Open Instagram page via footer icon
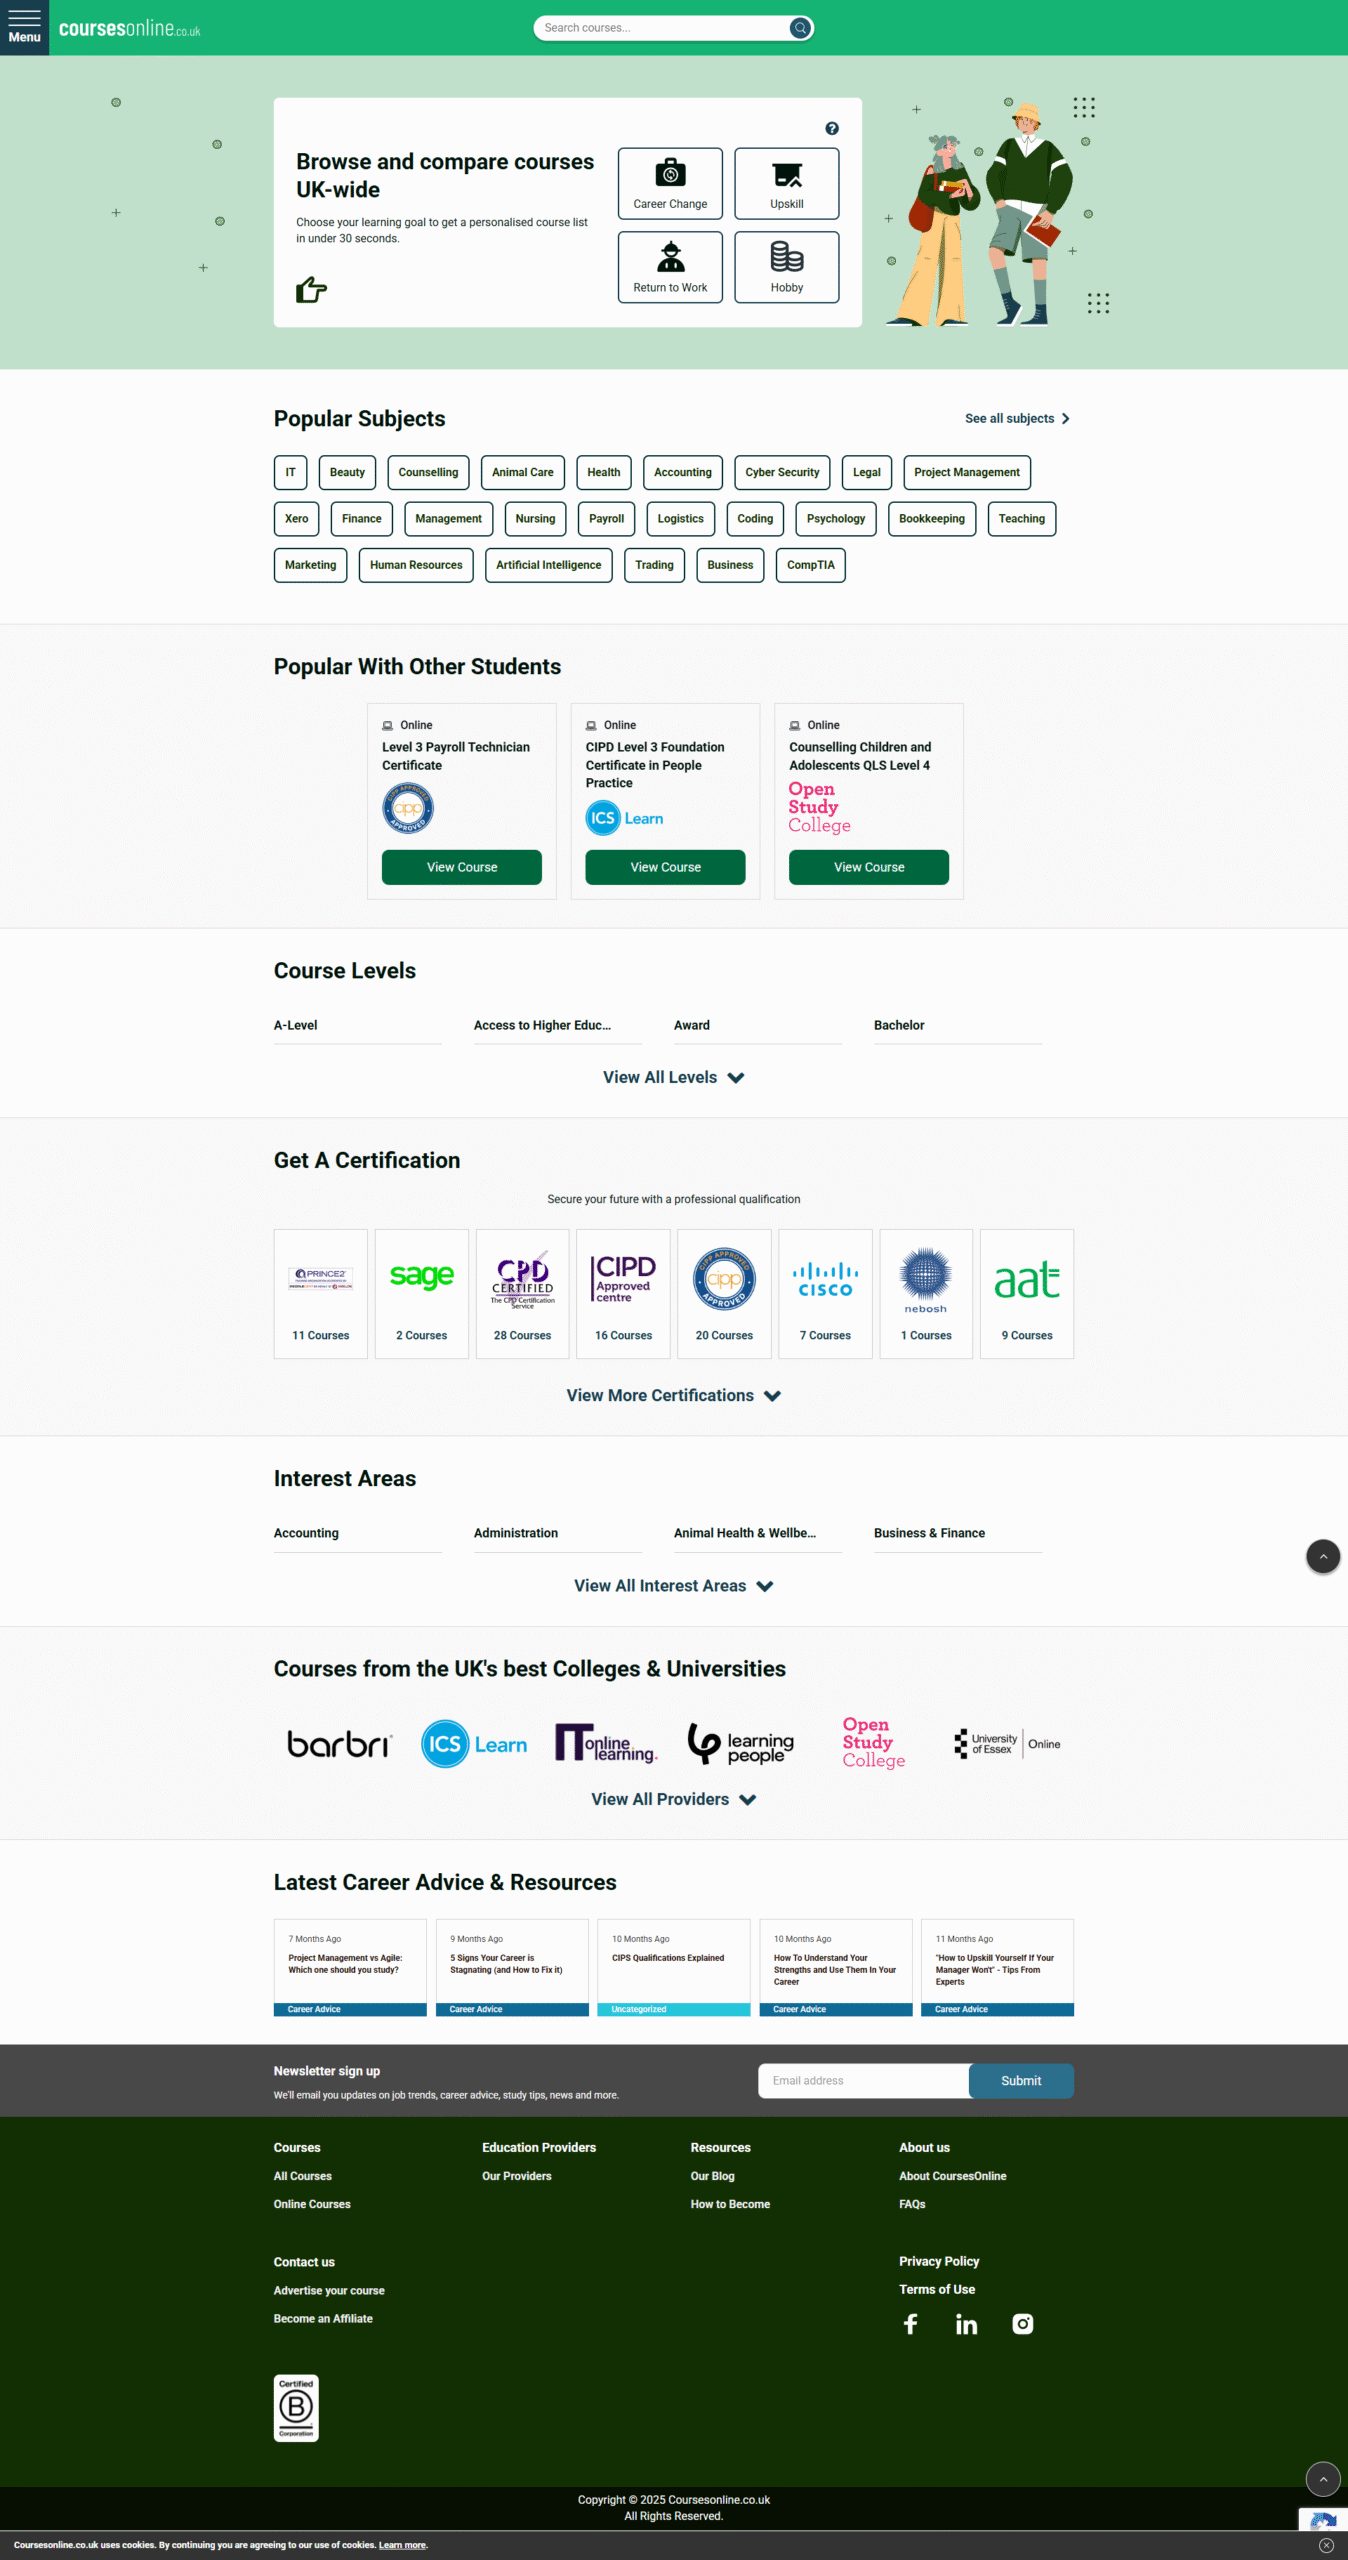Viewport: 1348px width, 2560px height. (x=1022, y=2324)
